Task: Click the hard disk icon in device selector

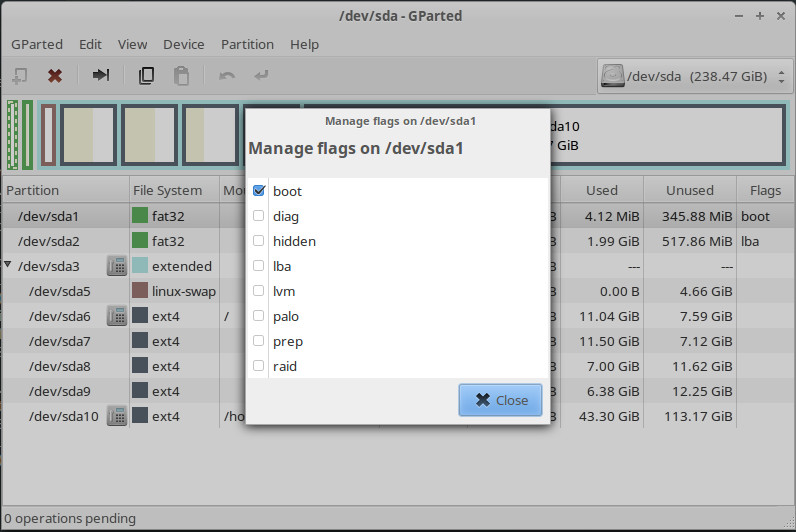Action: 612,76
